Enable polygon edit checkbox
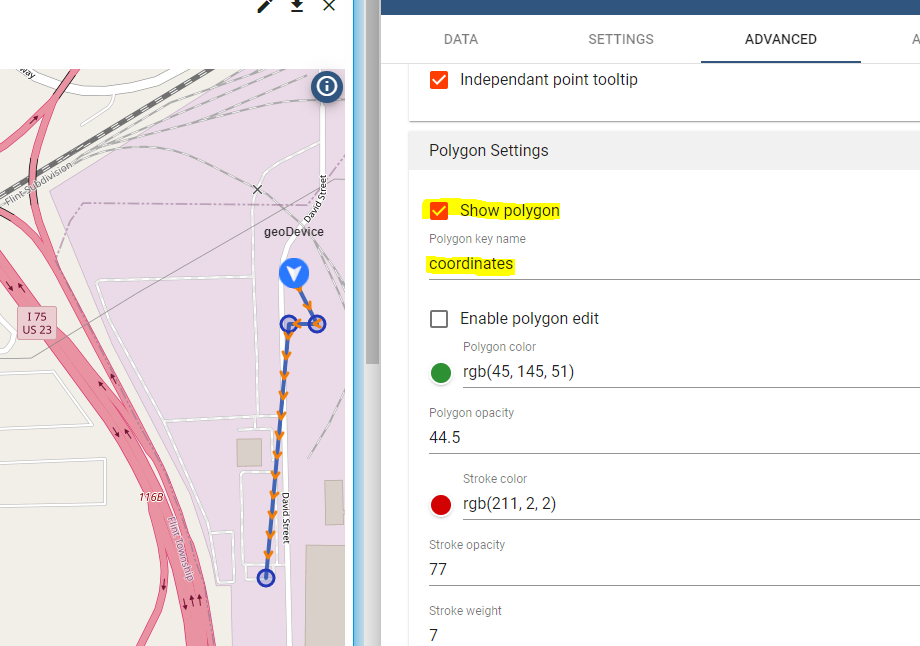This screenshot has height=646, width=920. pos(439,319)
